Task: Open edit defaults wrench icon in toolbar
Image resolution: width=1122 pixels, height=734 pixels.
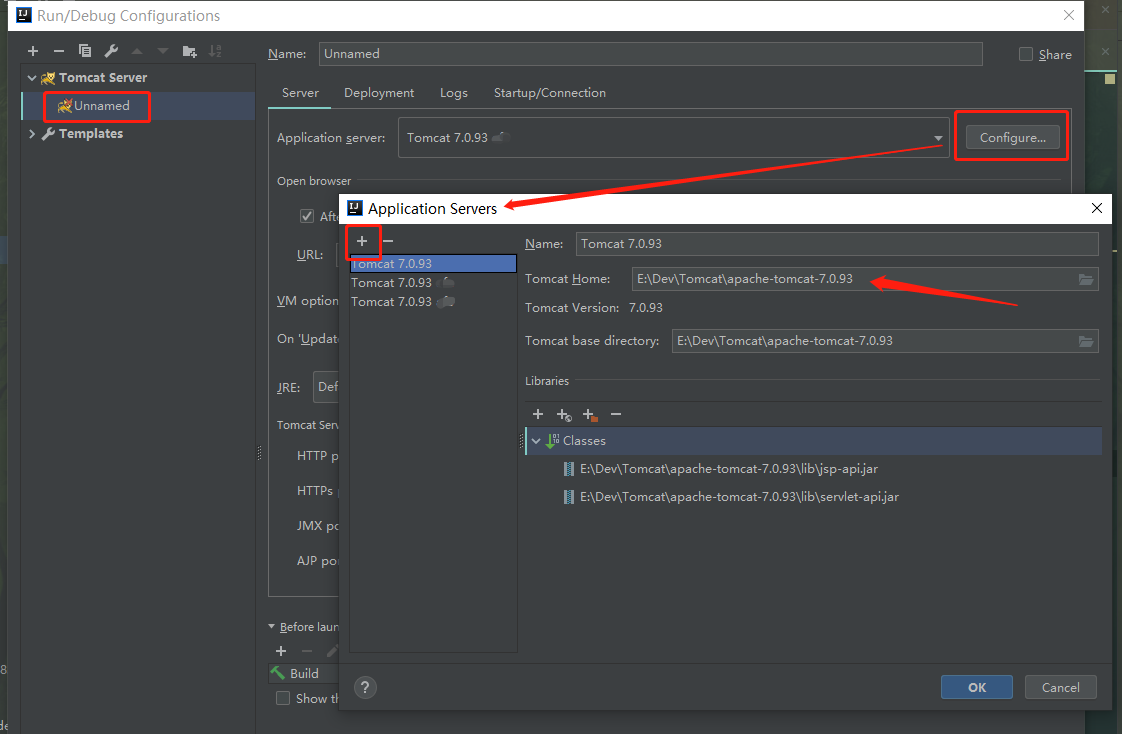Action: click(x=111, y=51)
